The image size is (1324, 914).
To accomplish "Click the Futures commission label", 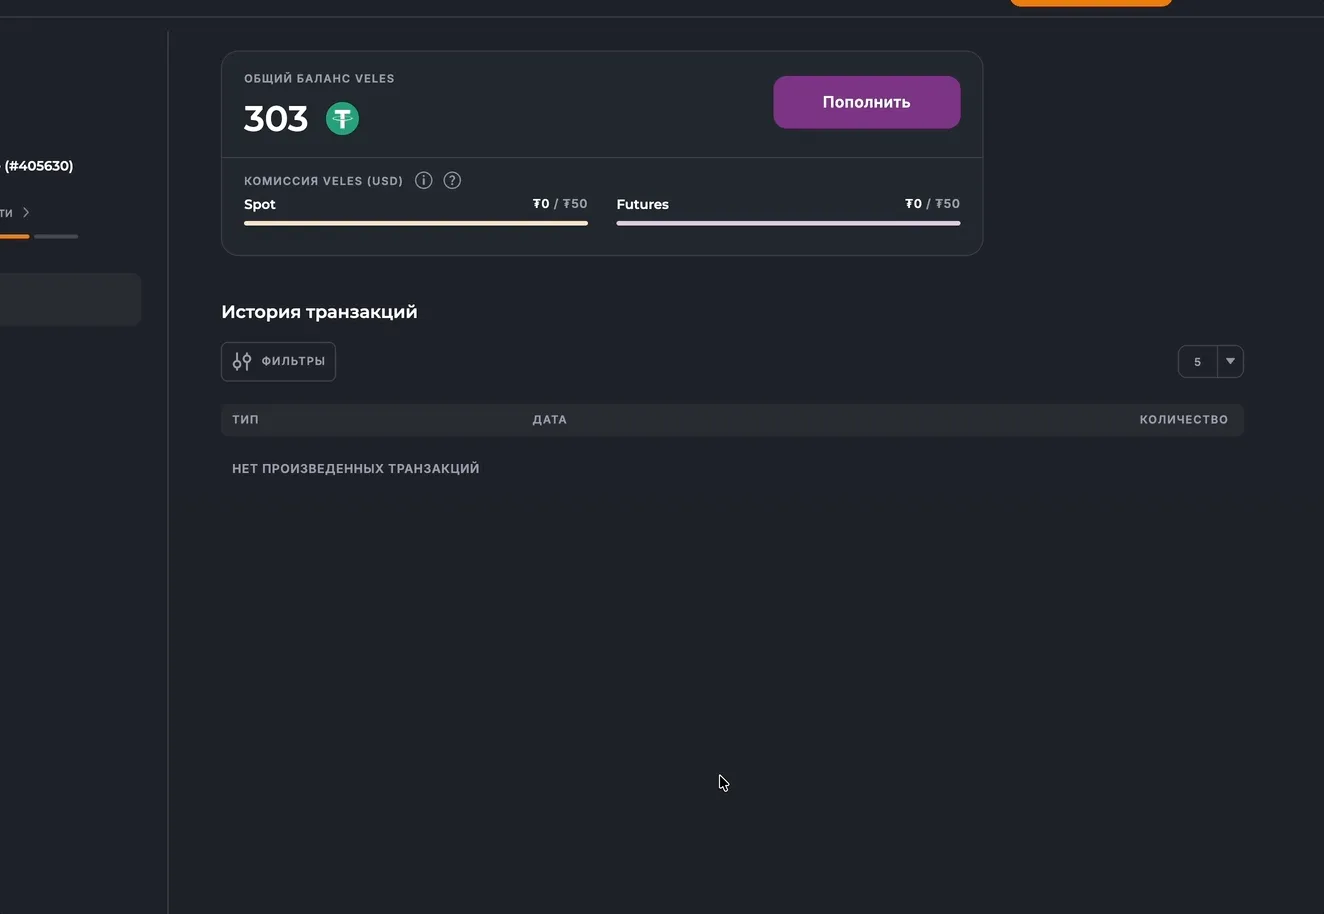I will [642, 204].
